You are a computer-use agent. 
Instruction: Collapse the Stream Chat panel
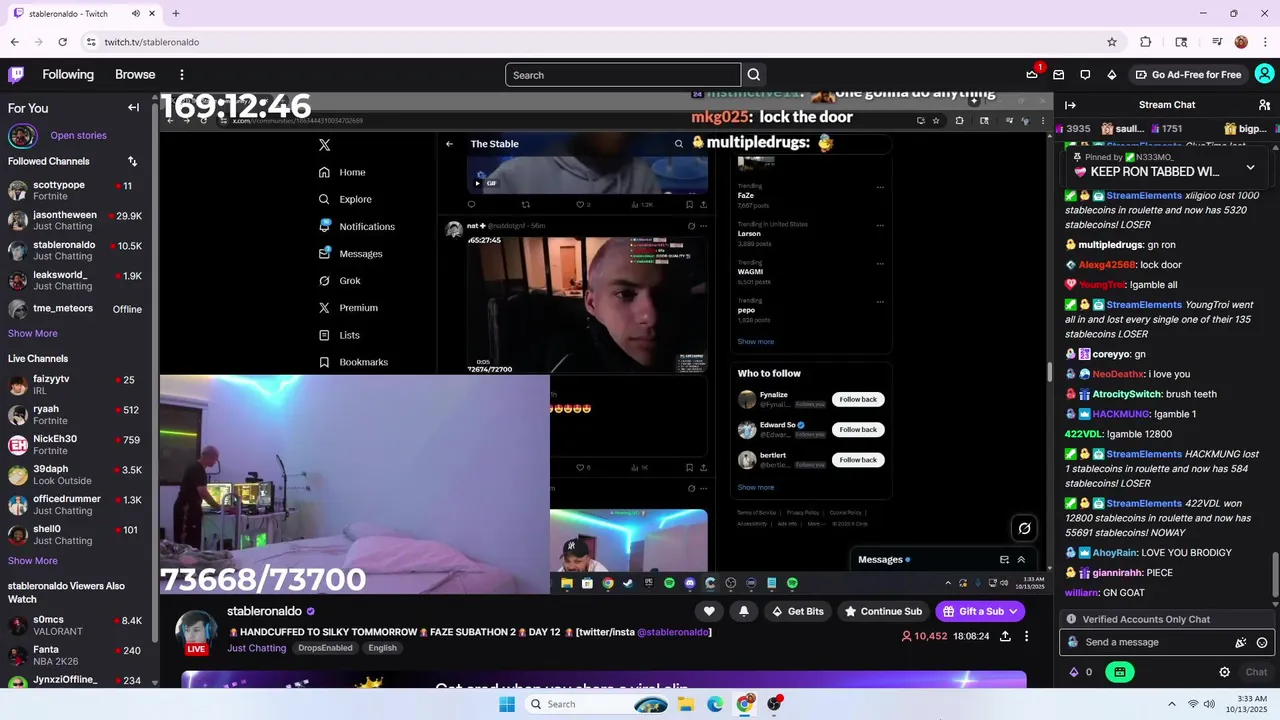click(1070, 105)
